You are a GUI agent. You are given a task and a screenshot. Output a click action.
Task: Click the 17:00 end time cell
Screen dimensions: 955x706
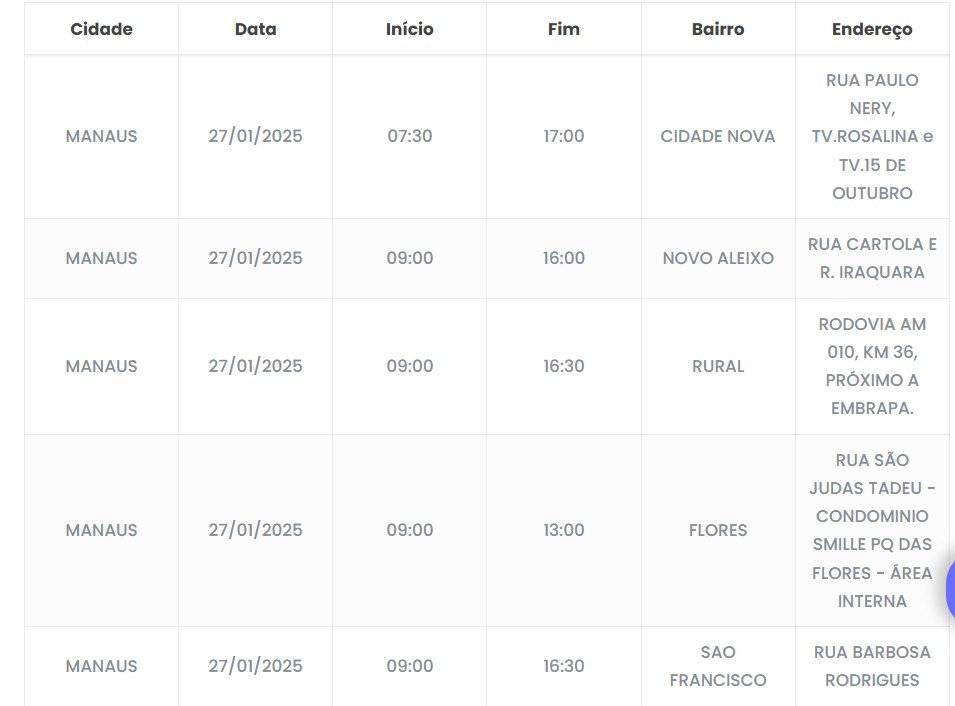coord(563,136)
